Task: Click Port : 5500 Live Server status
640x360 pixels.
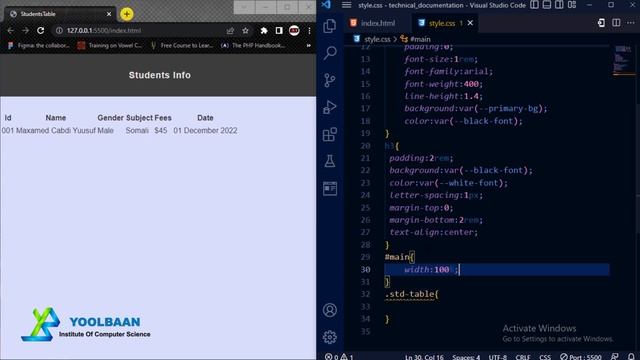Action: tap(580, 357)
